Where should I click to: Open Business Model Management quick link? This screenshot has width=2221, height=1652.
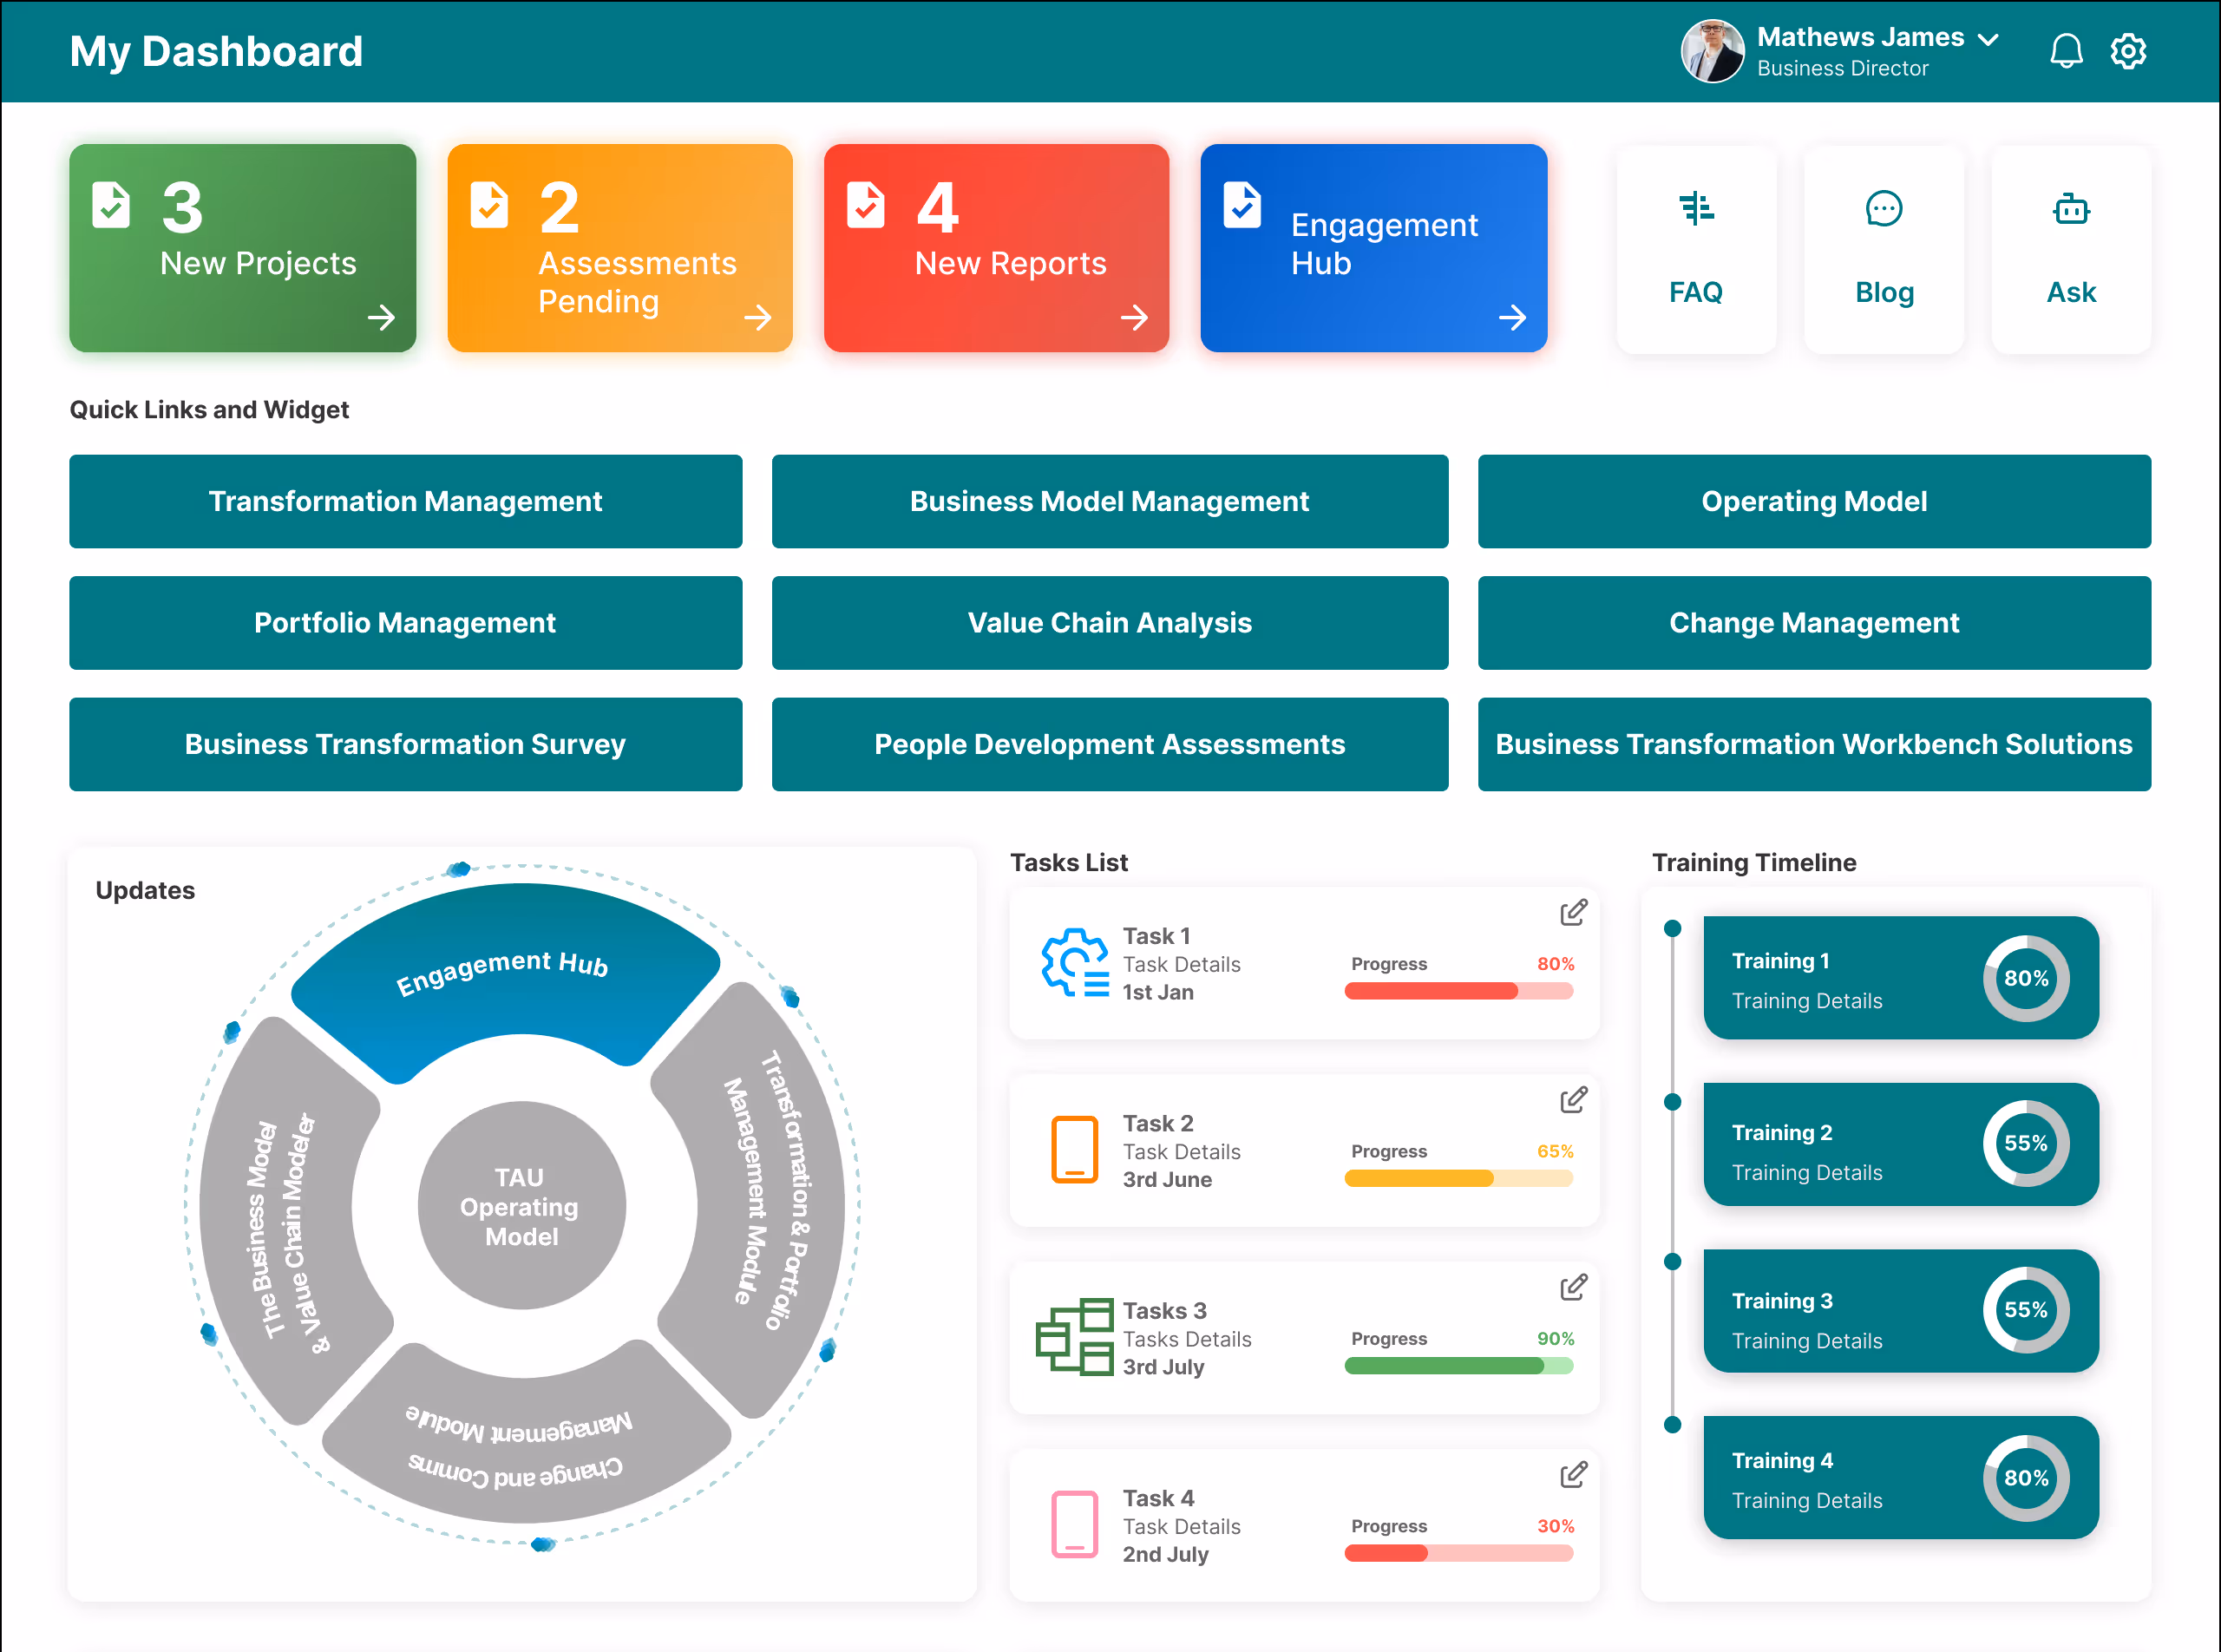(1109, 501)
